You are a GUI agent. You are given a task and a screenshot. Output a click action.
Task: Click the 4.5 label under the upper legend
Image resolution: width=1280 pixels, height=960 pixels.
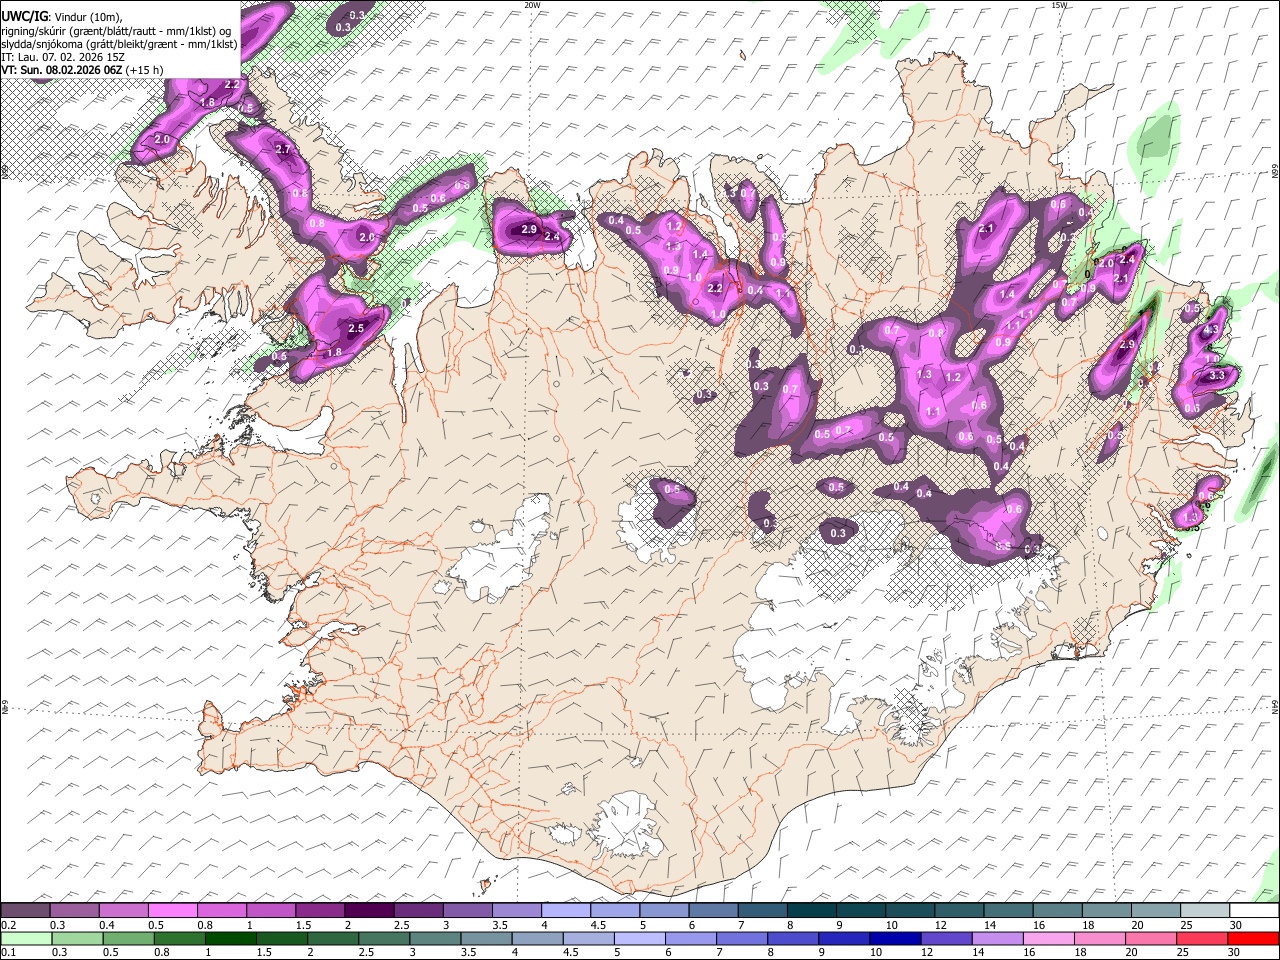pyautogui.click(x=597, y=925)
